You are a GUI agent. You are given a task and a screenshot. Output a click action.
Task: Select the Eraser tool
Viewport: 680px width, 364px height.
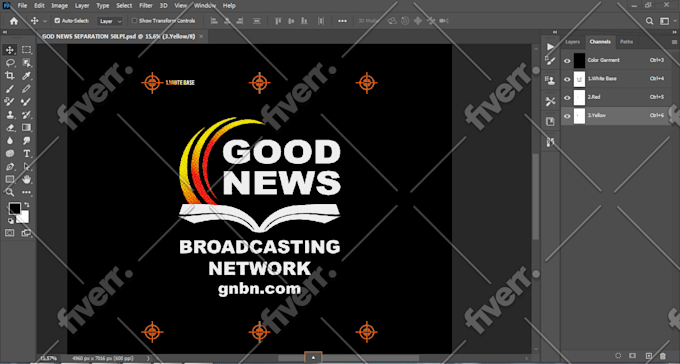[x=10, y=128]
